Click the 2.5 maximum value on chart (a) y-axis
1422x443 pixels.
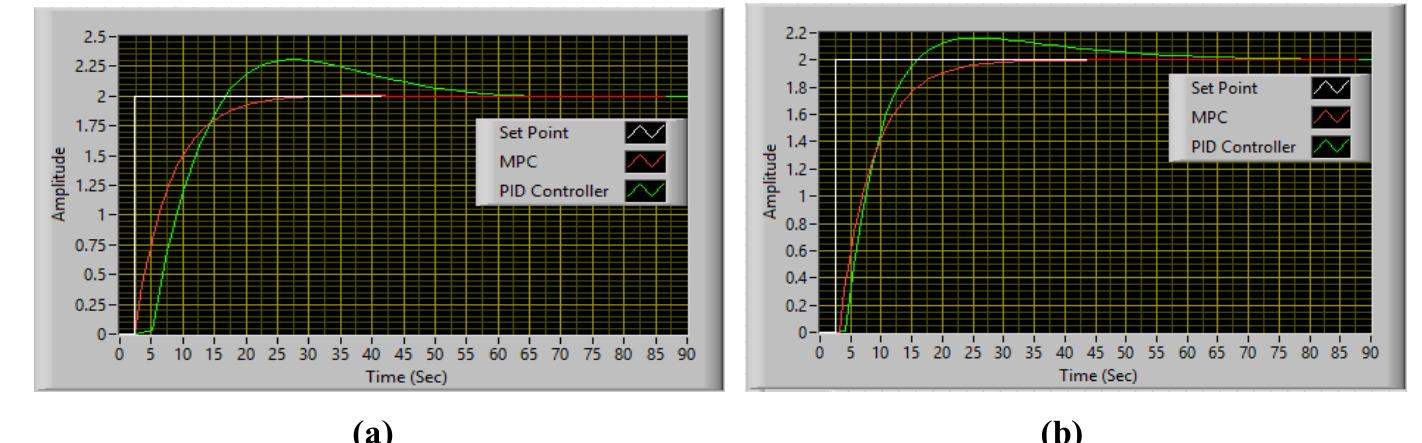[93, 36]
